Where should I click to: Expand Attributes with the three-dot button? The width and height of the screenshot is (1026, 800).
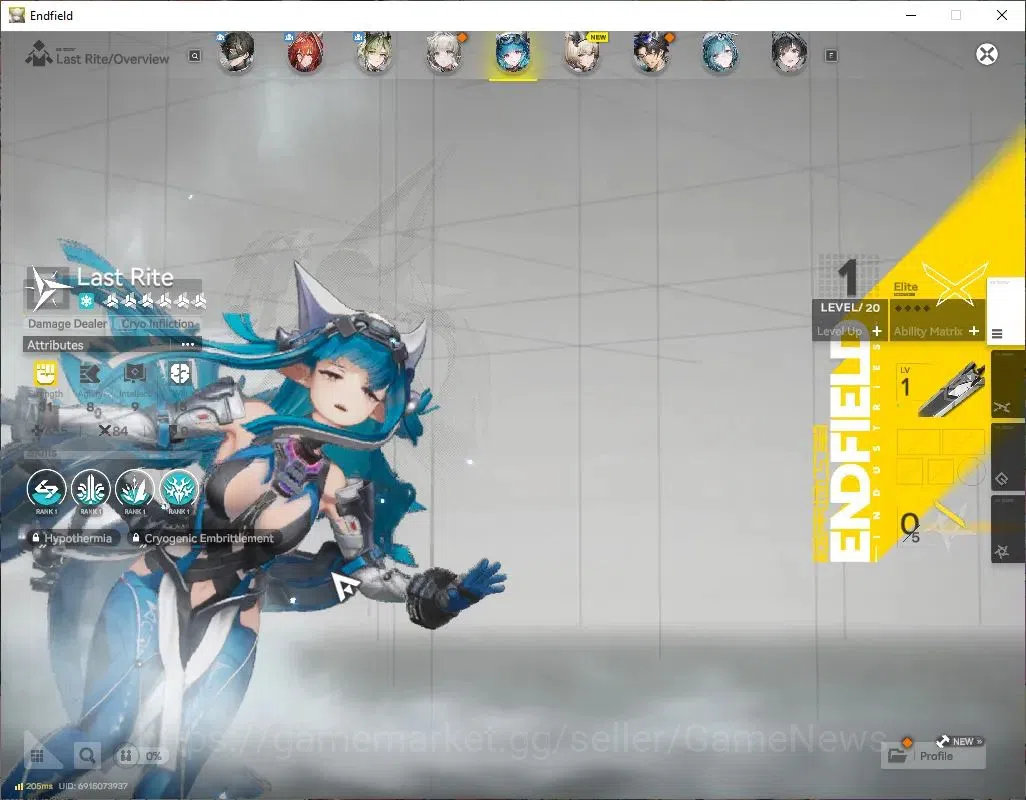[x=188, y=344]
